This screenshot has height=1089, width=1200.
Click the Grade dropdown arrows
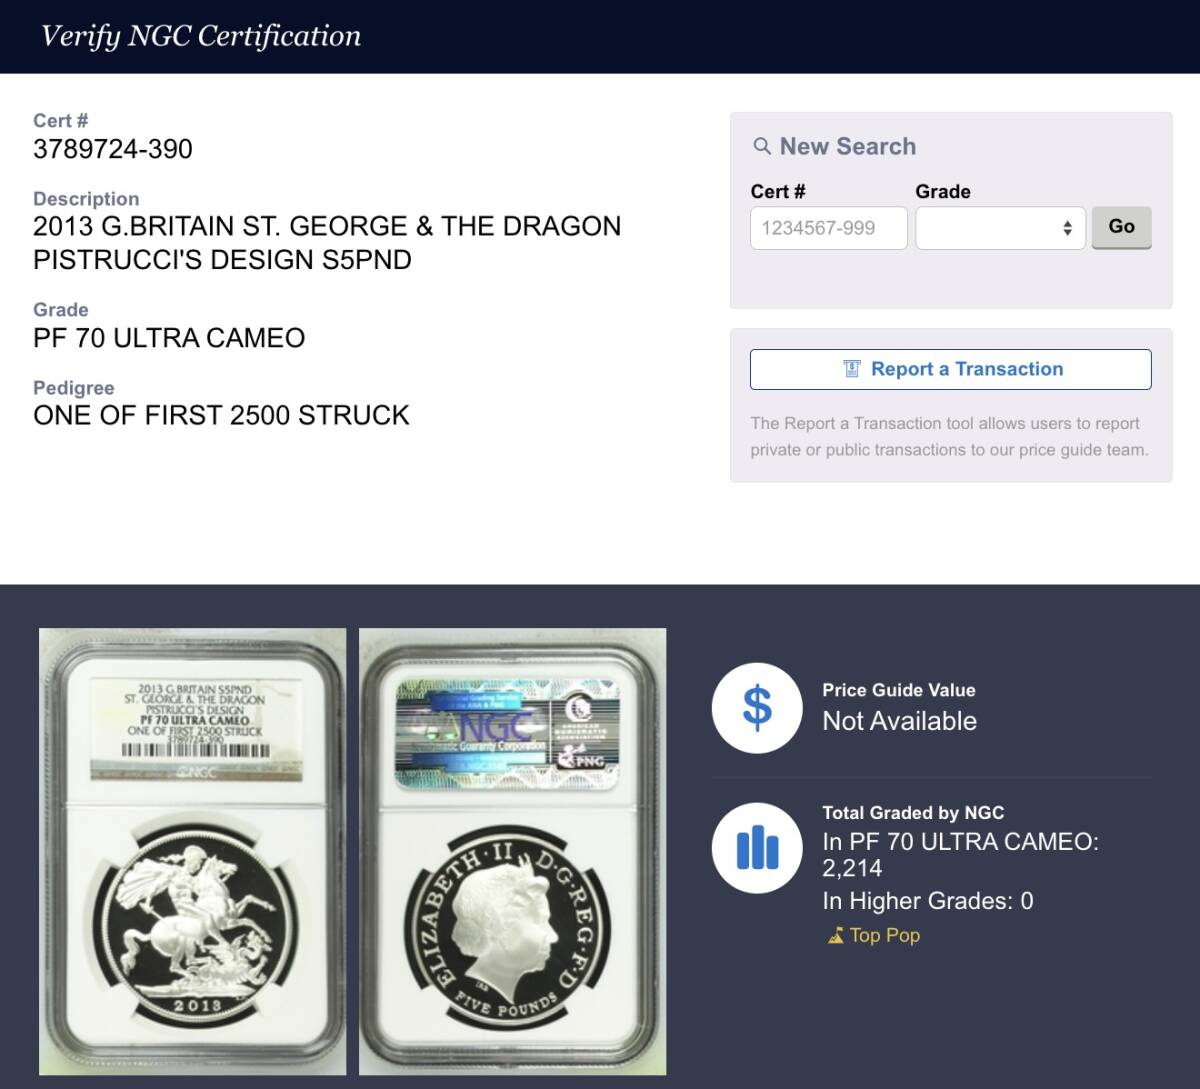[x=1067, y=228]
